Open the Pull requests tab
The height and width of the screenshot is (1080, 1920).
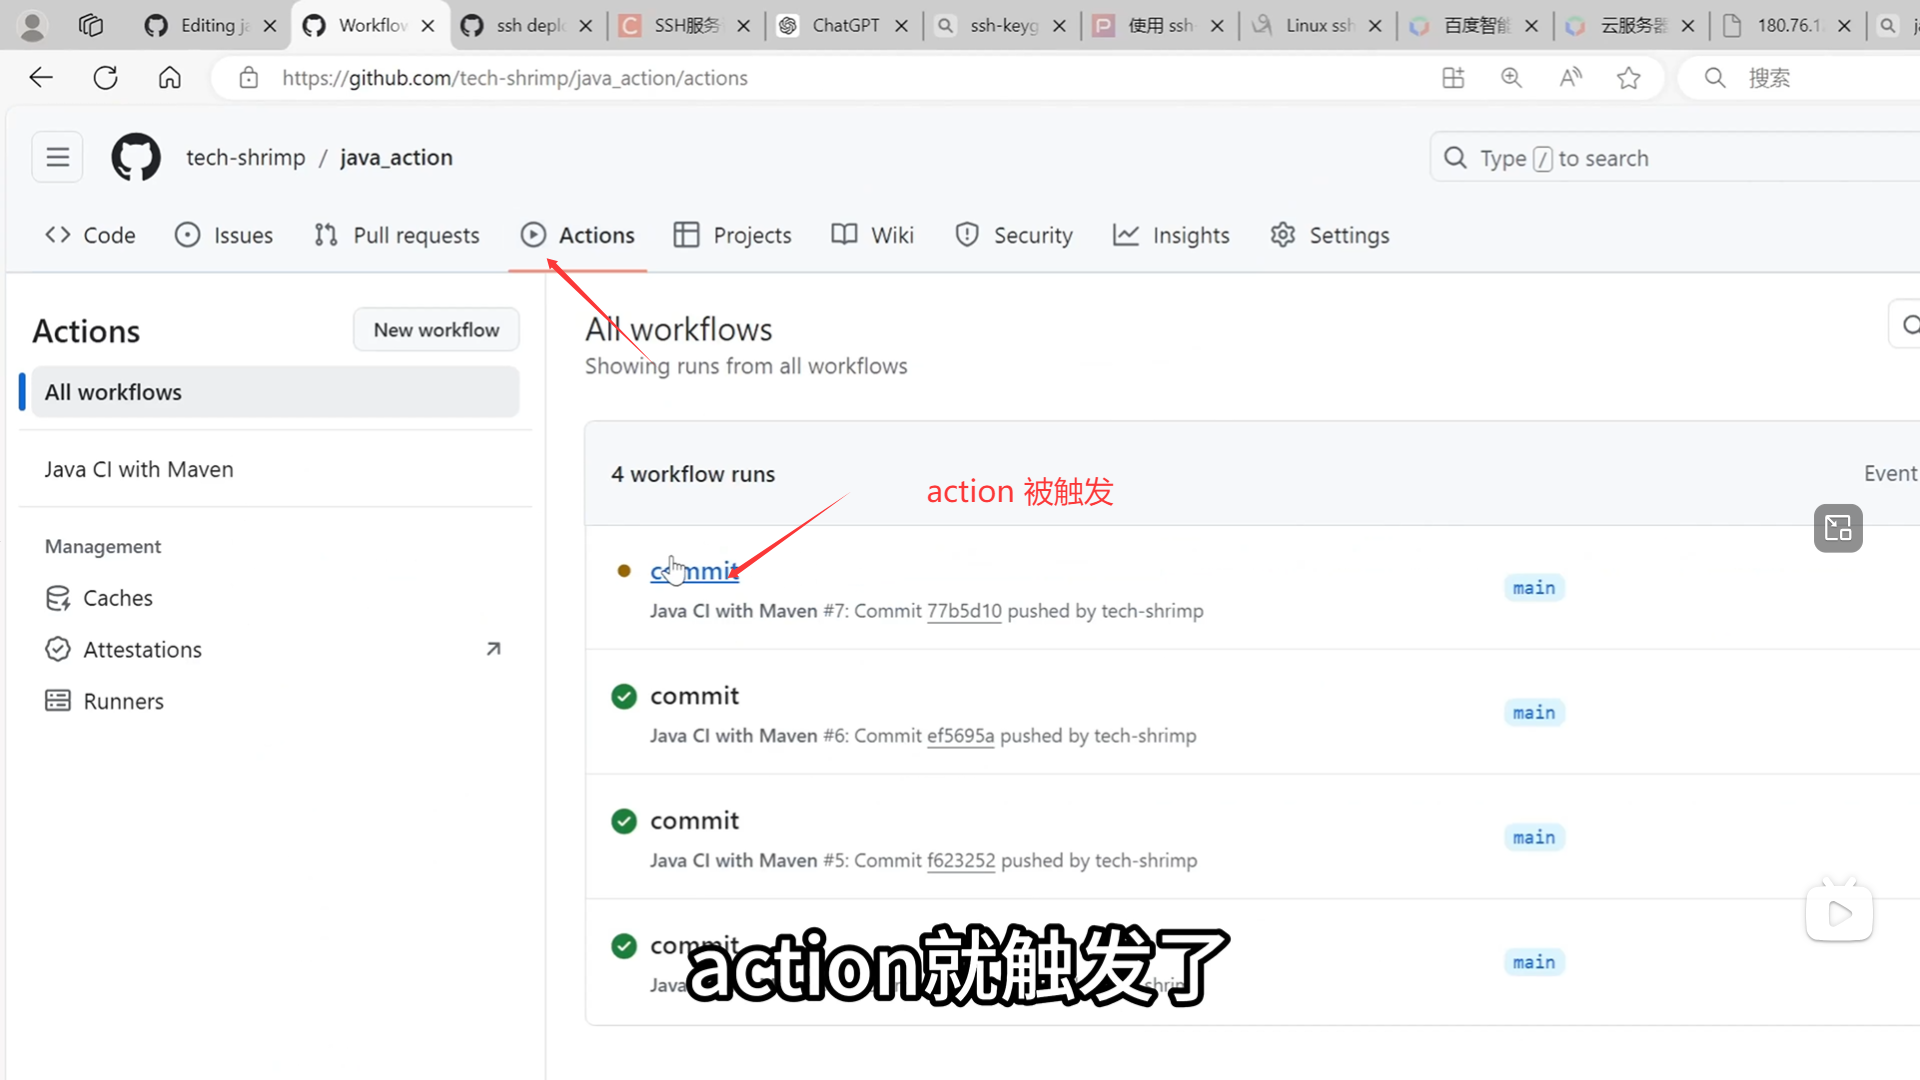396,235
